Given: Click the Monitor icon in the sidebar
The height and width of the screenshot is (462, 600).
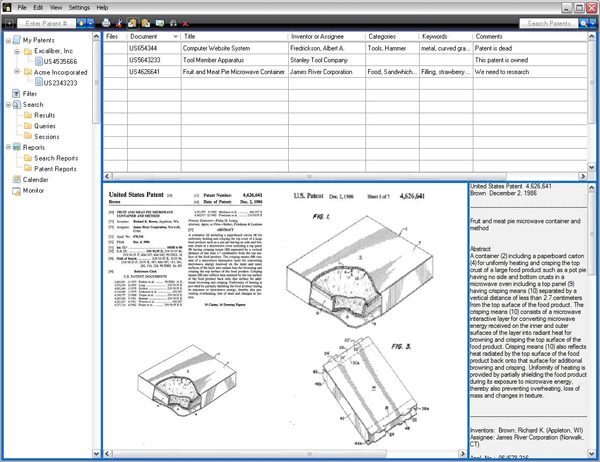Looking at the screenshot, I should 16,191.
